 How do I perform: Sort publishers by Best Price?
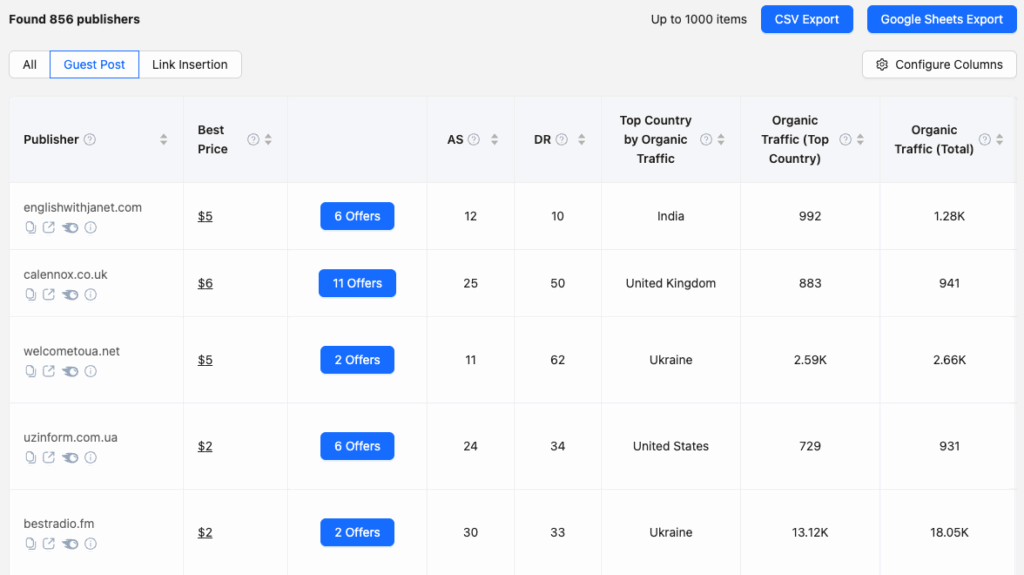(268, 140)
